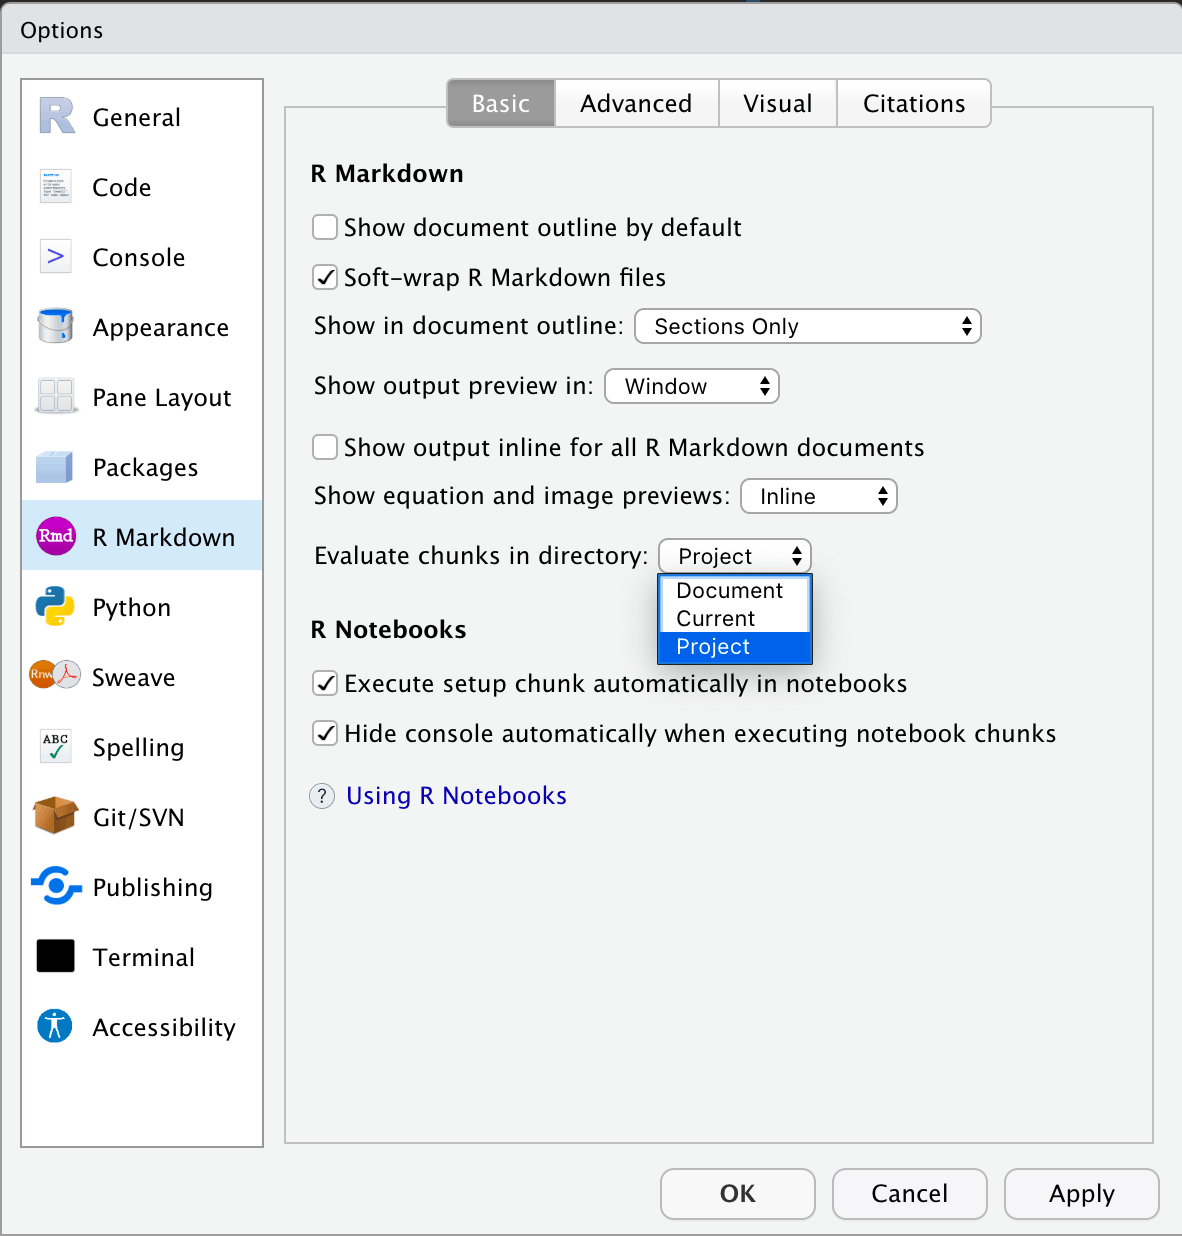Select the Appearance label in sidebar
This screenshot has height=1236, width=1182.
click(x=161, y=328)
